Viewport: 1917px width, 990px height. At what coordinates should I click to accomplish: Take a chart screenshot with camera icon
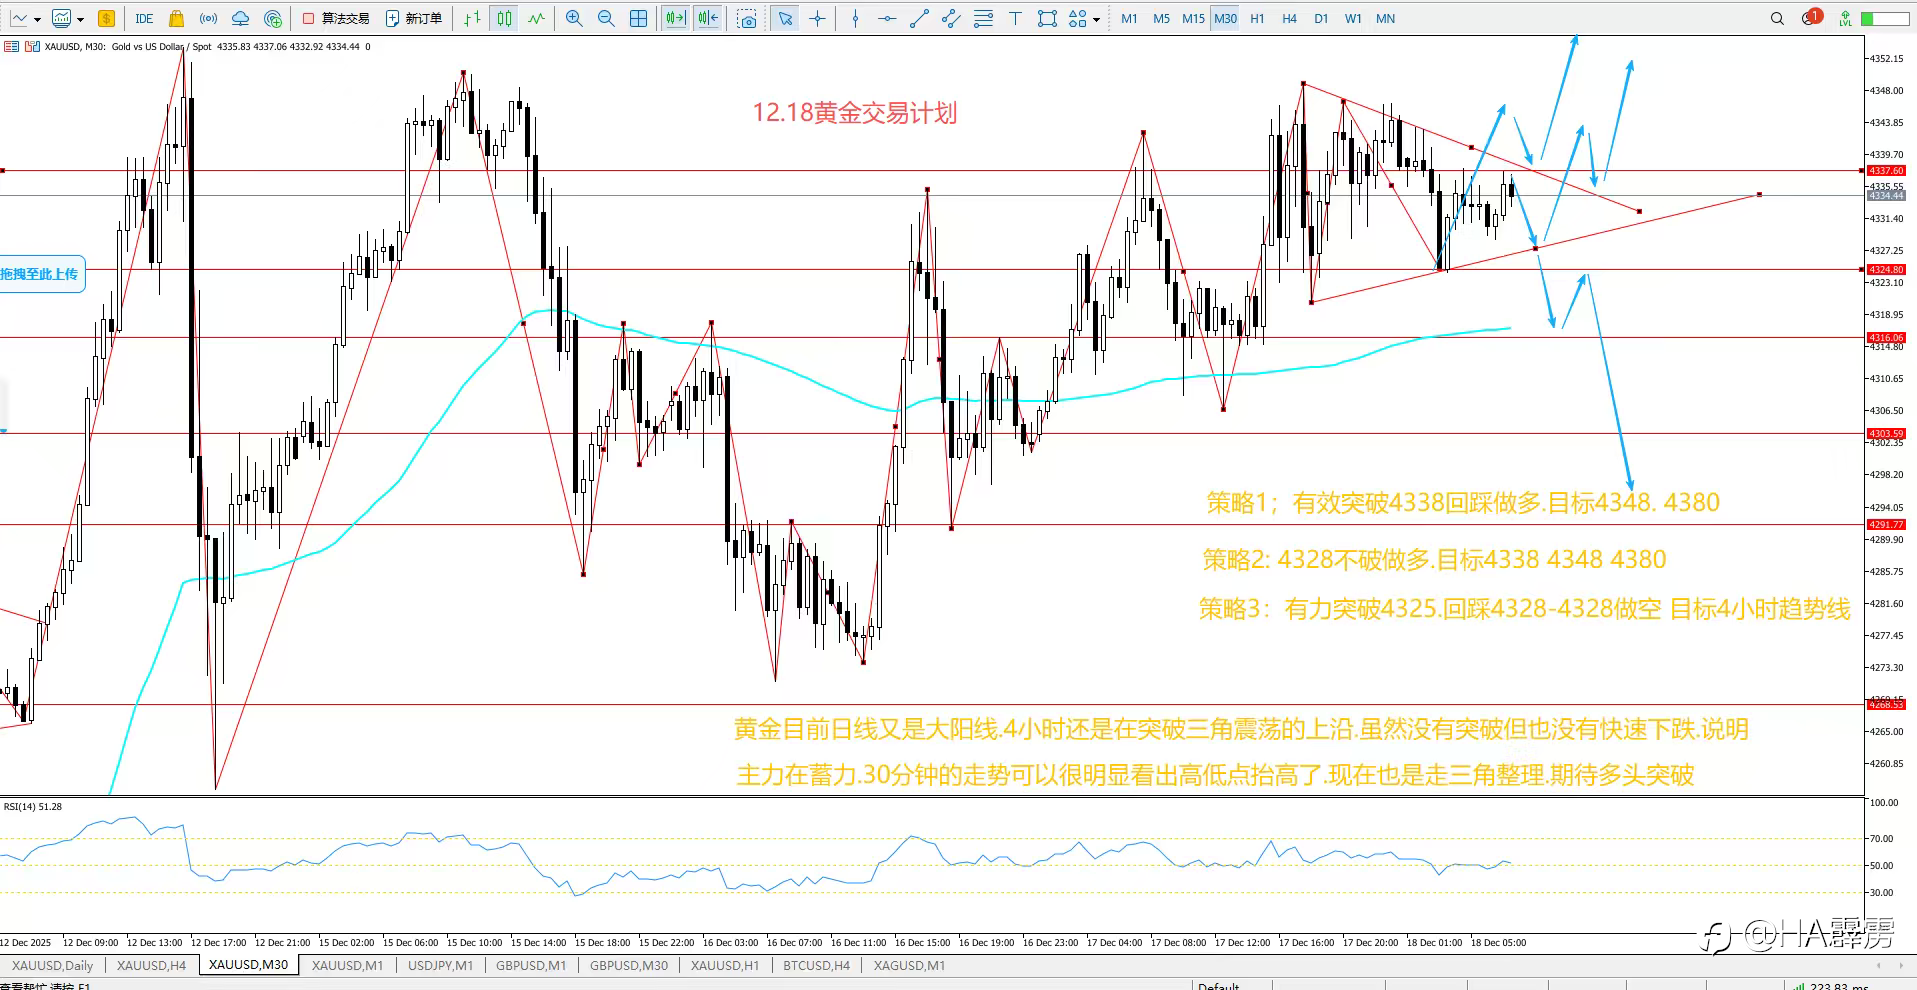(746, 18)
